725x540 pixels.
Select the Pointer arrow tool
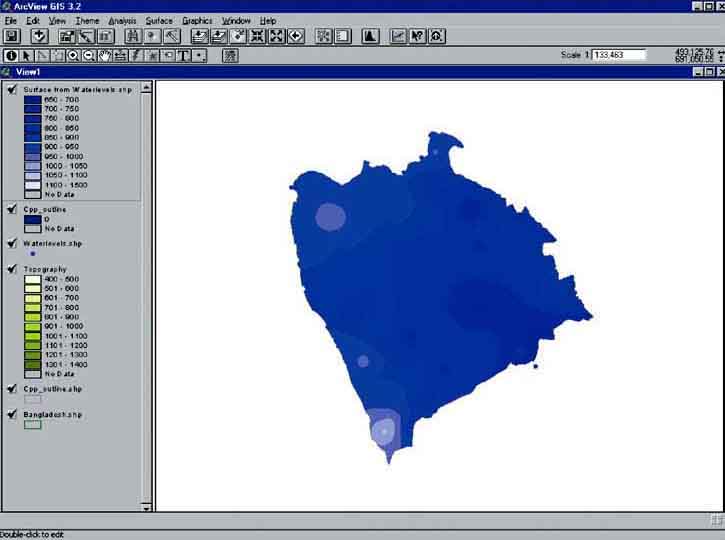point(27,56)
